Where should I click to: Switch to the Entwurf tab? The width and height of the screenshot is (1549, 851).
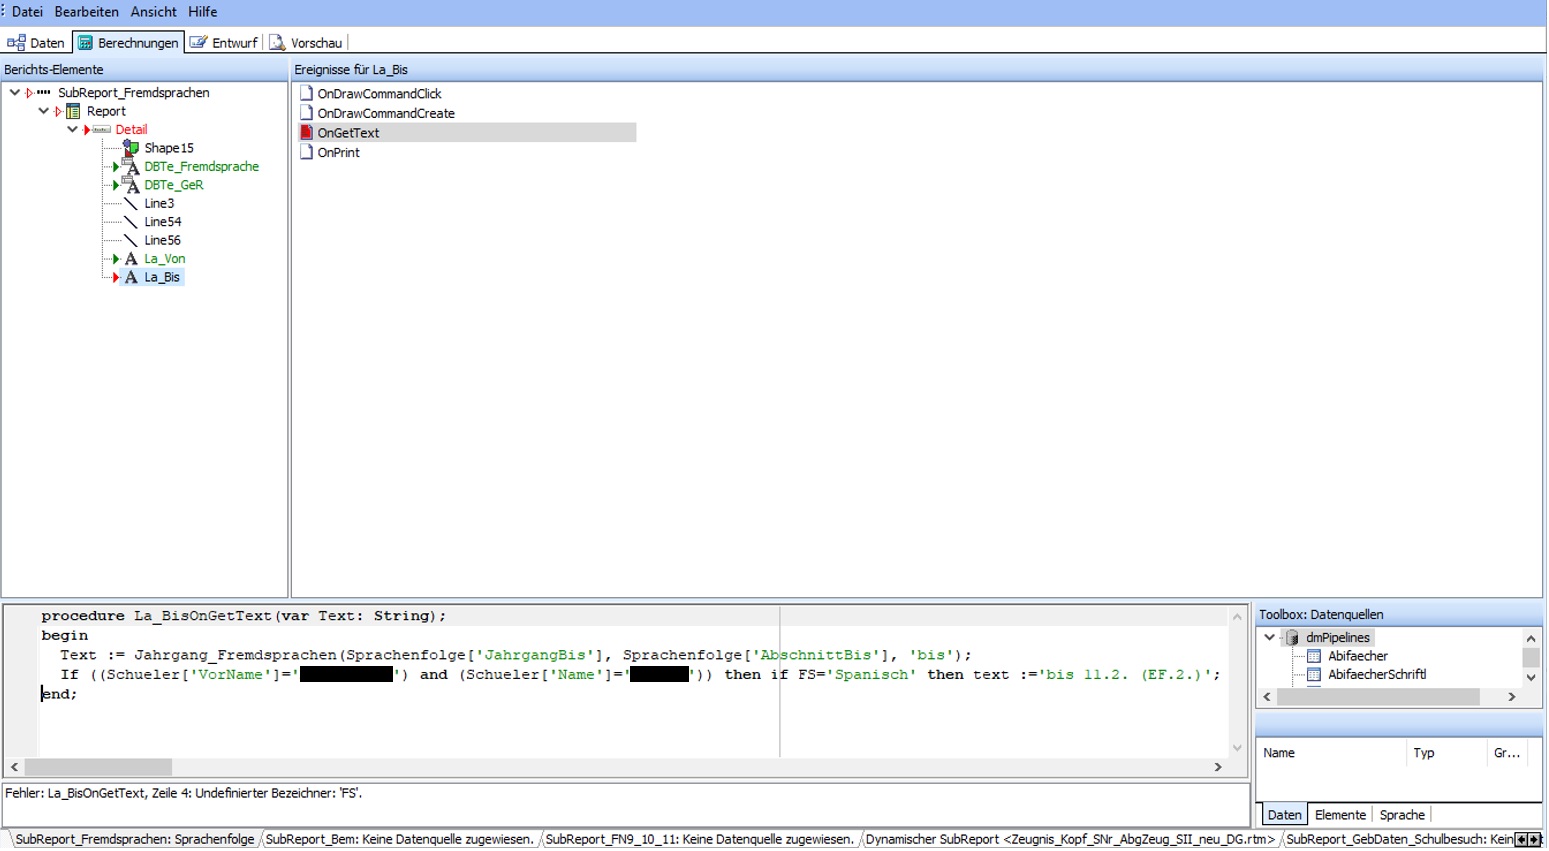click(225, 43)
